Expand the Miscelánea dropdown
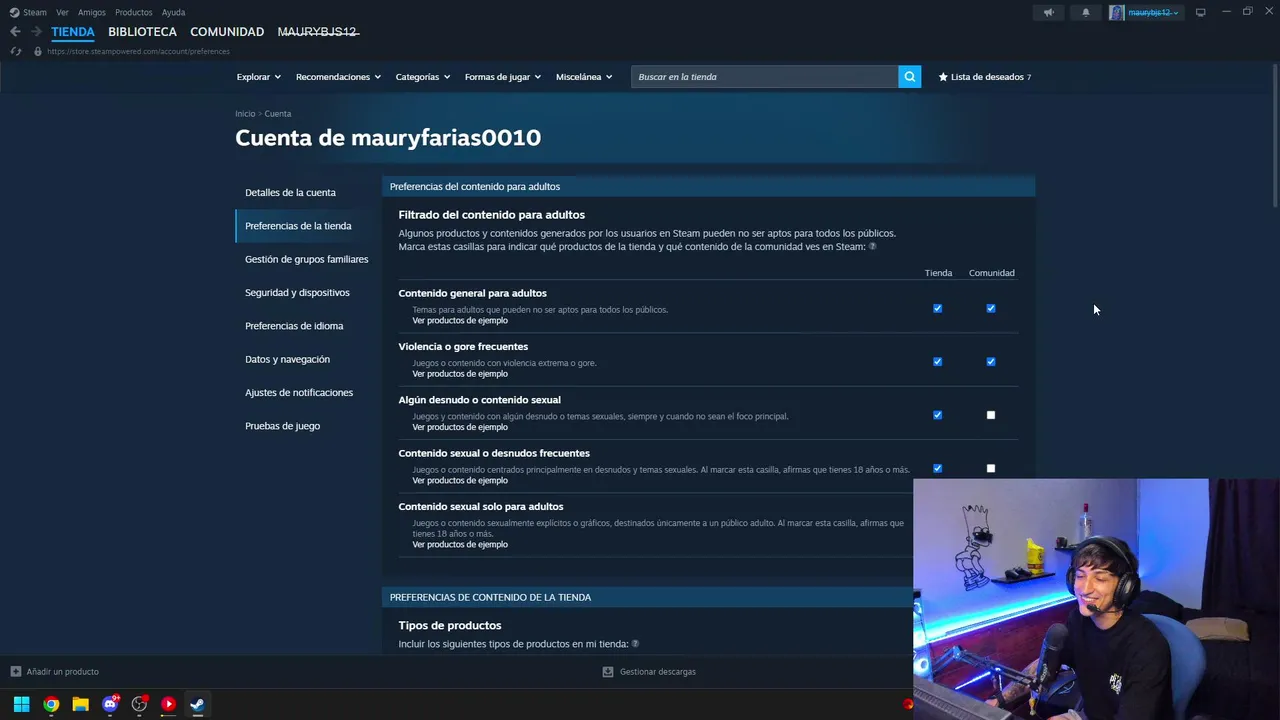The image size is (1280, 720). point(584,77)
